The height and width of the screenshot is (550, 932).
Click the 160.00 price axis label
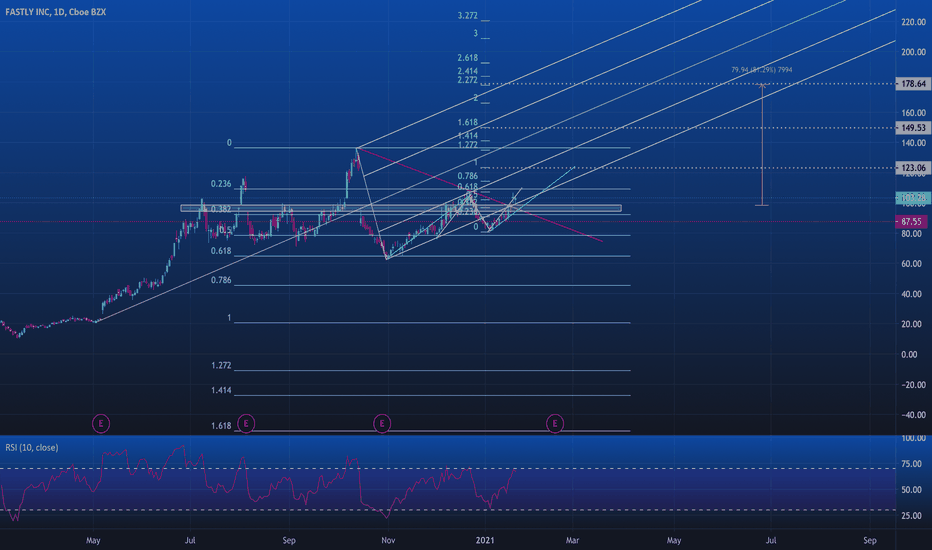pyautogui.click(x=913, y=113)
